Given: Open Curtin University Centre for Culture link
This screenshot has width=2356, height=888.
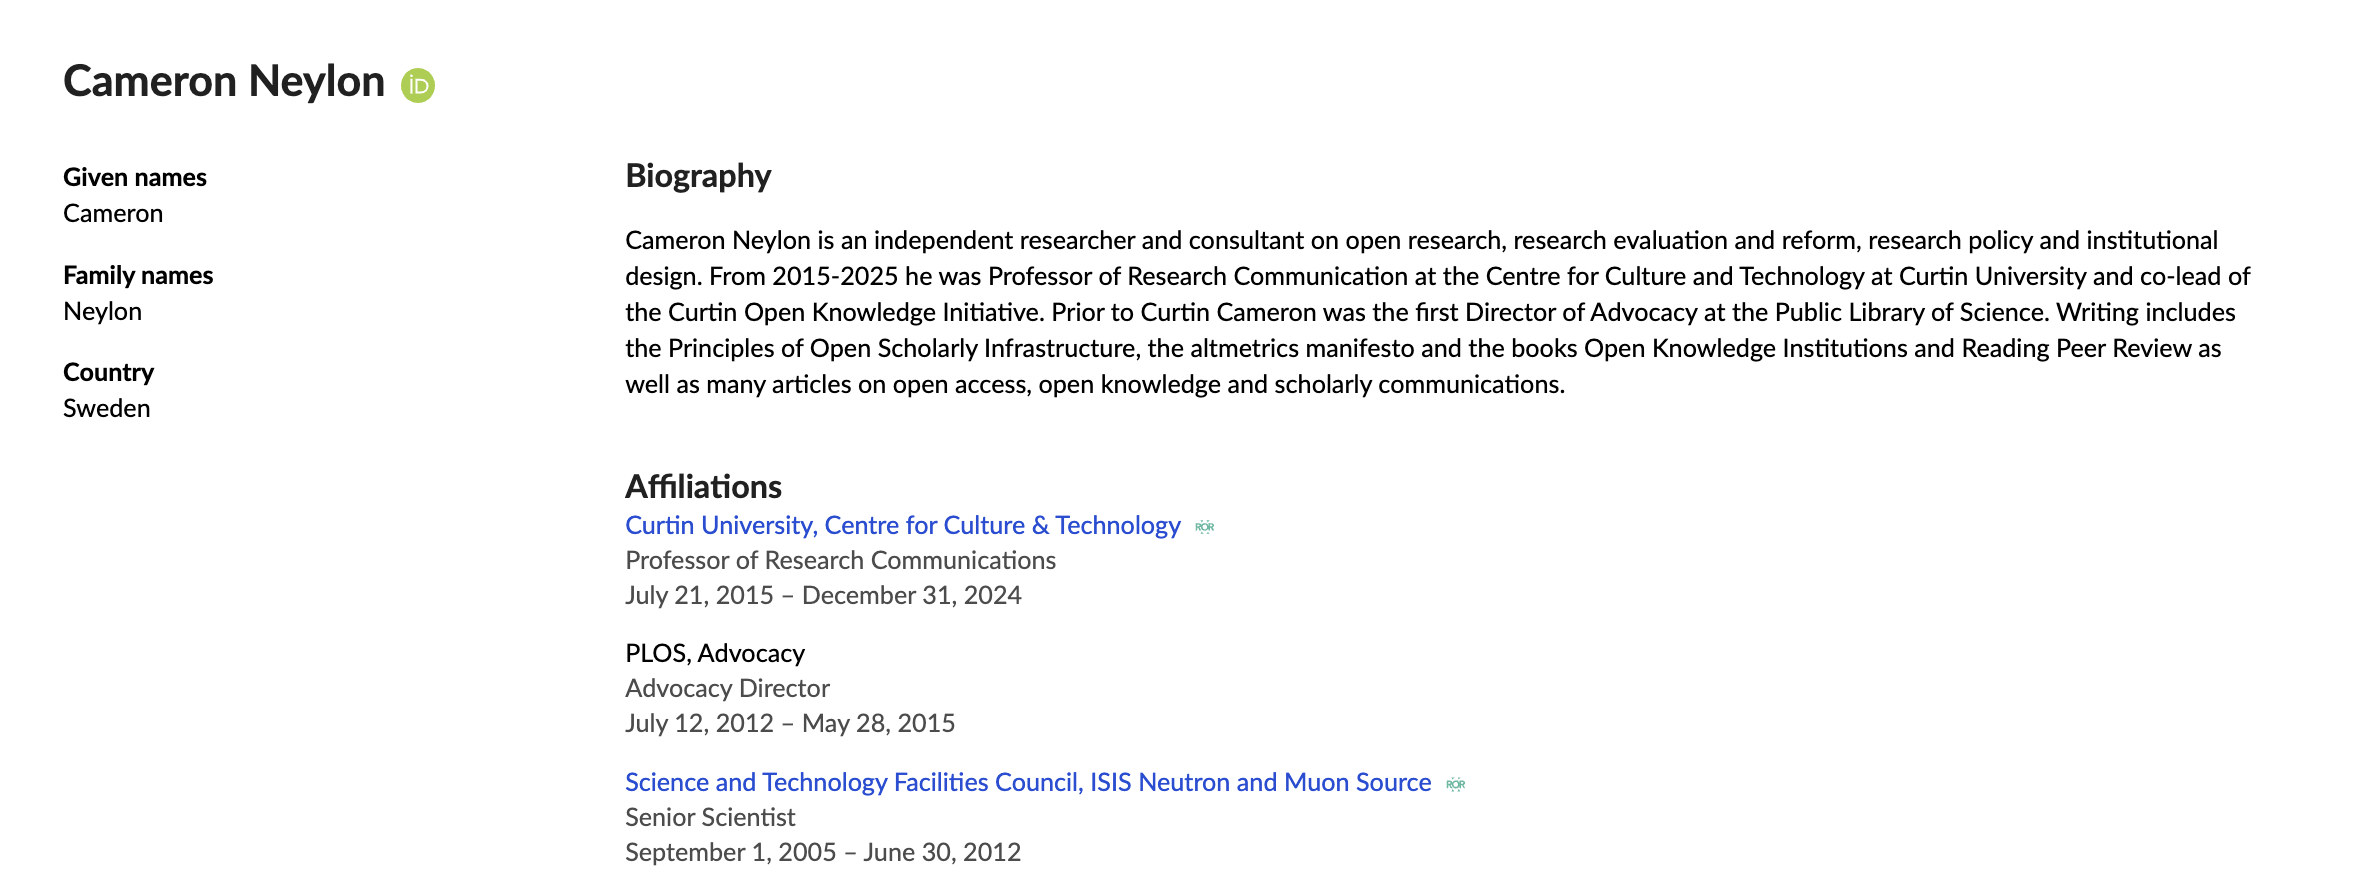Looking at the screenshot, I should tap(903, 525).
